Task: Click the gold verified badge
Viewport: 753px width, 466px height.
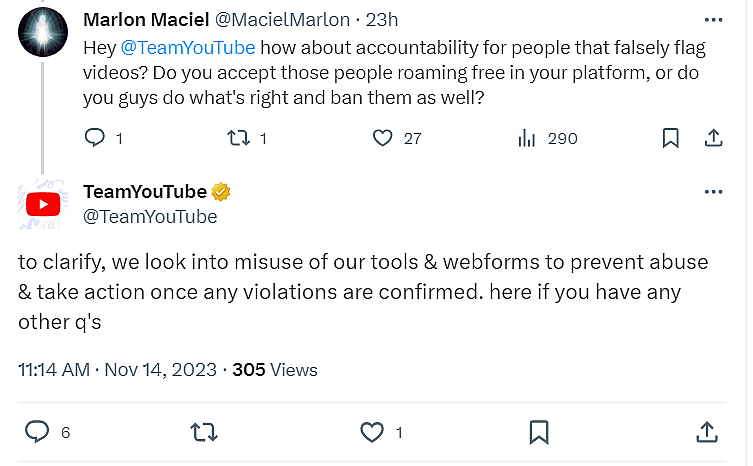Action: click(x=221, y=192)
